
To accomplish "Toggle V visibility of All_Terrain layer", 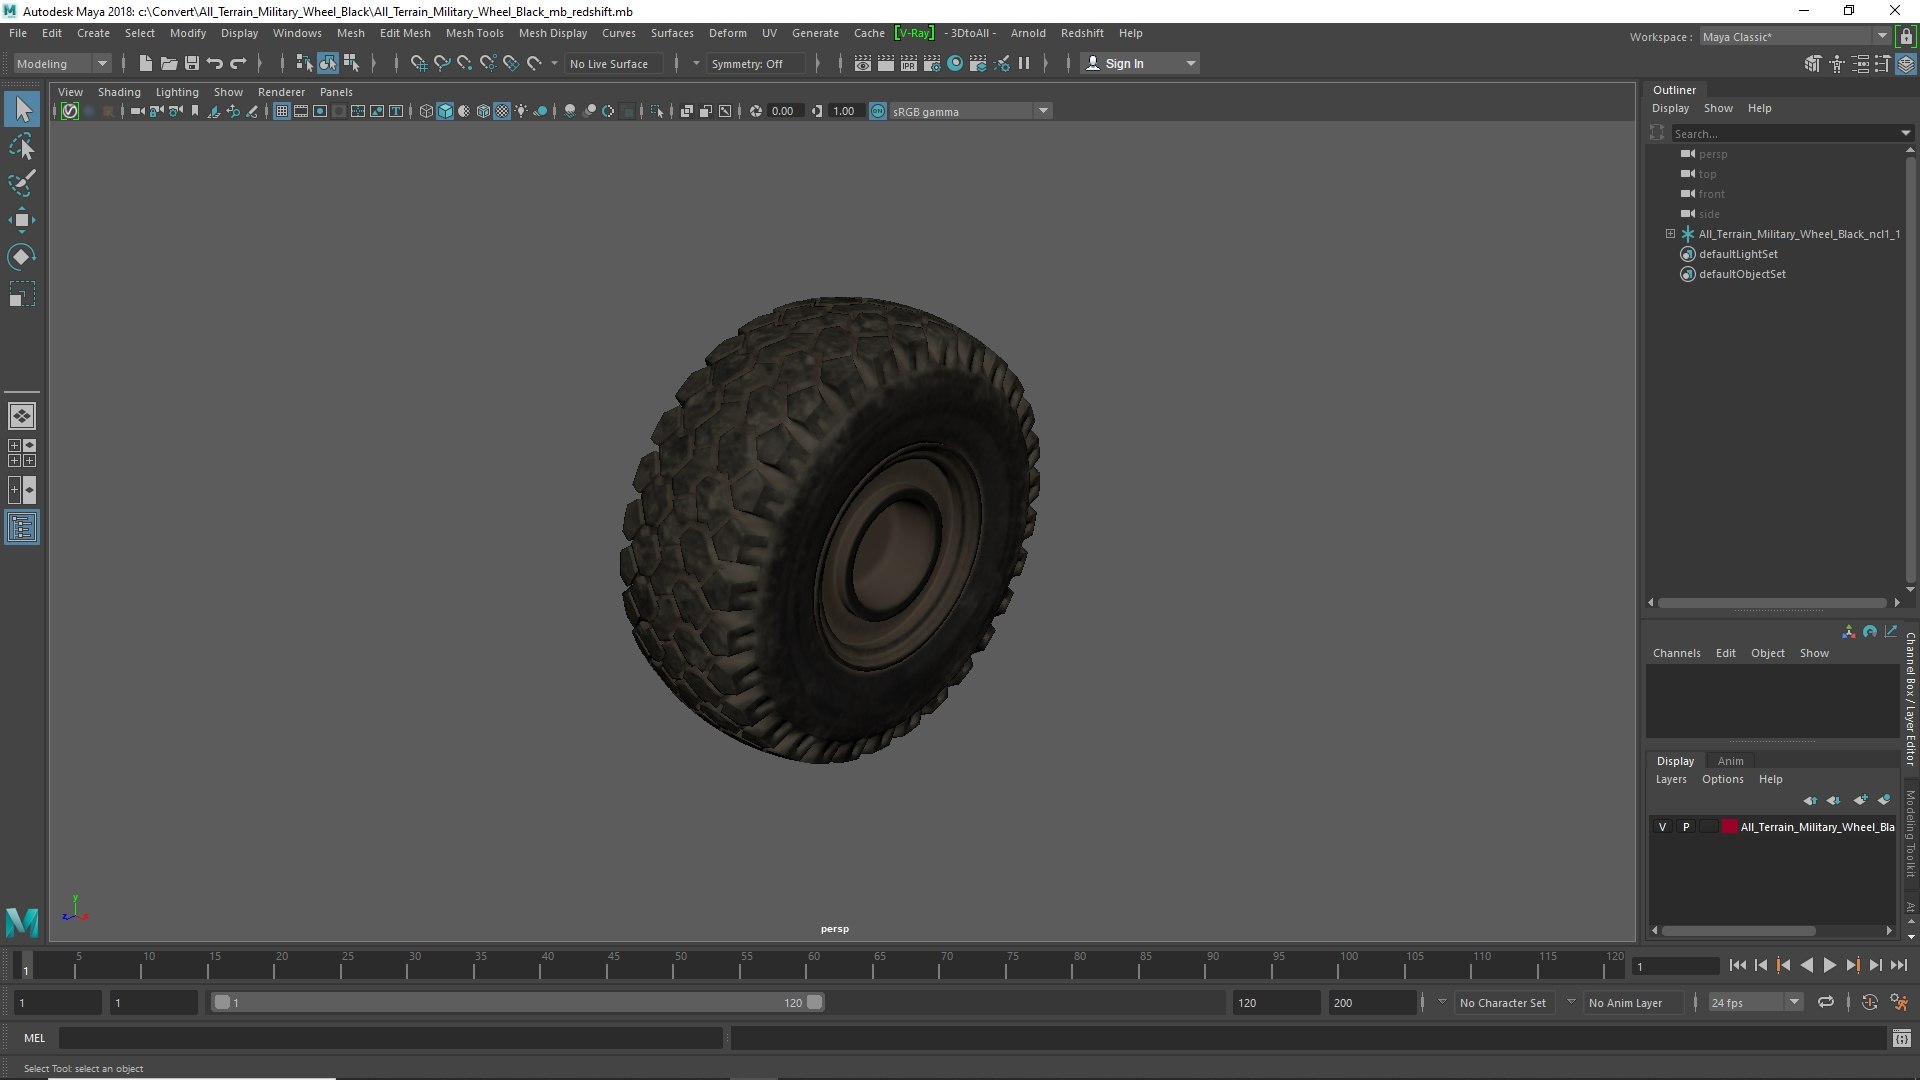I will point(1662,827).
